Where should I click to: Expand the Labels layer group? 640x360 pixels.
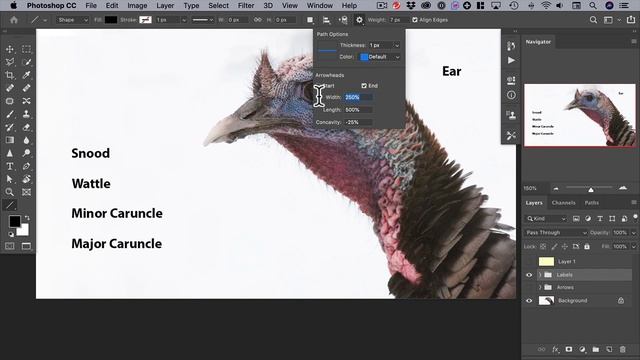click(x=540, y=275)
